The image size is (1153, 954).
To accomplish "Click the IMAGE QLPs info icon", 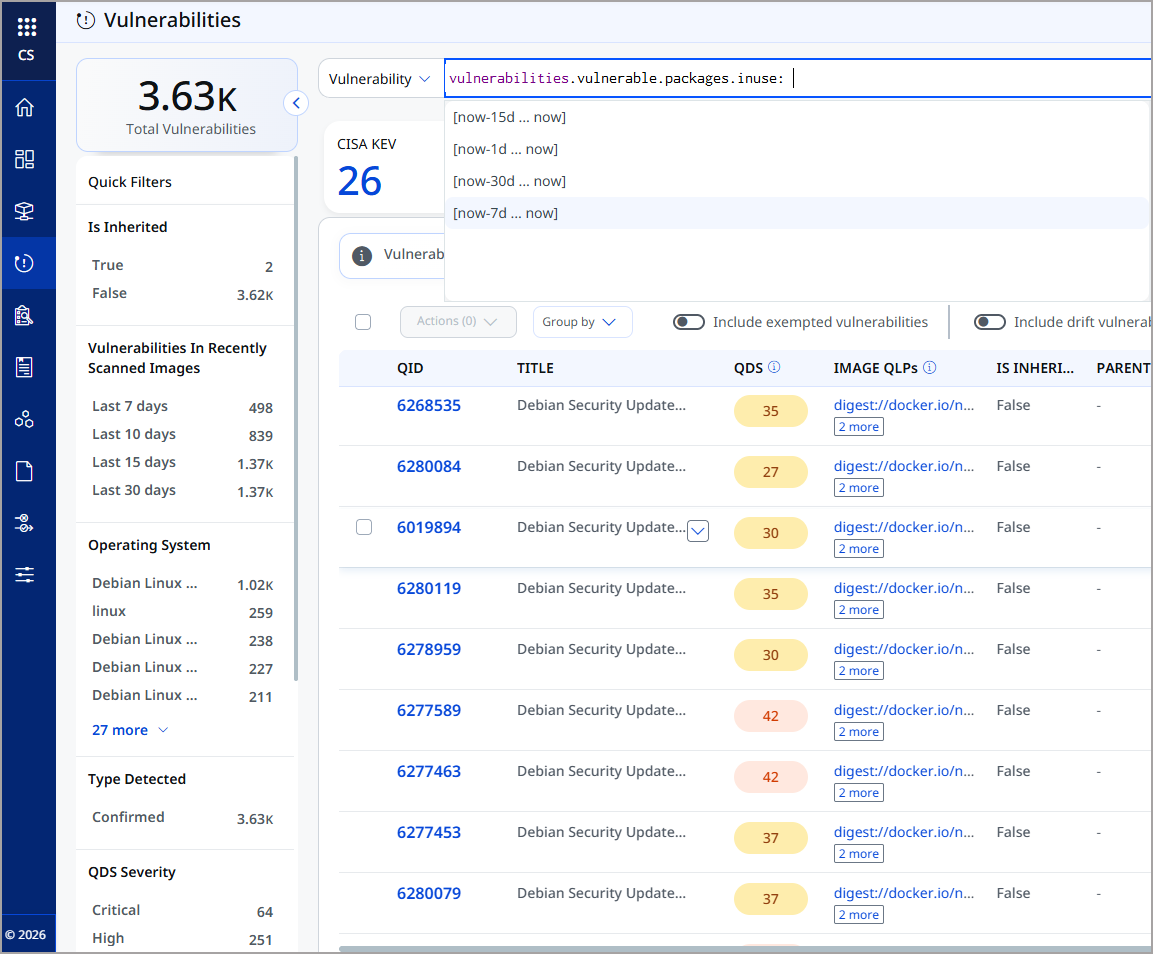I will pos(929,367).
